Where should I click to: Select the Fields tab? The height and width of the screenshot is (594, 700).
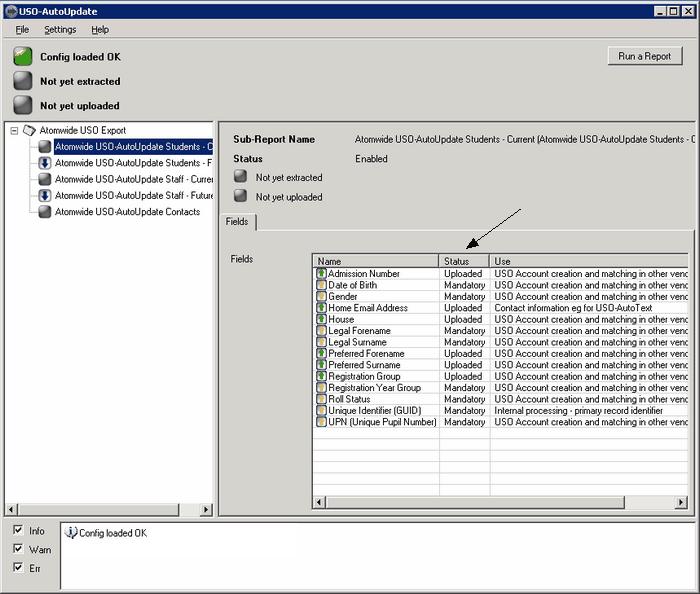click(x=237, y=222)
